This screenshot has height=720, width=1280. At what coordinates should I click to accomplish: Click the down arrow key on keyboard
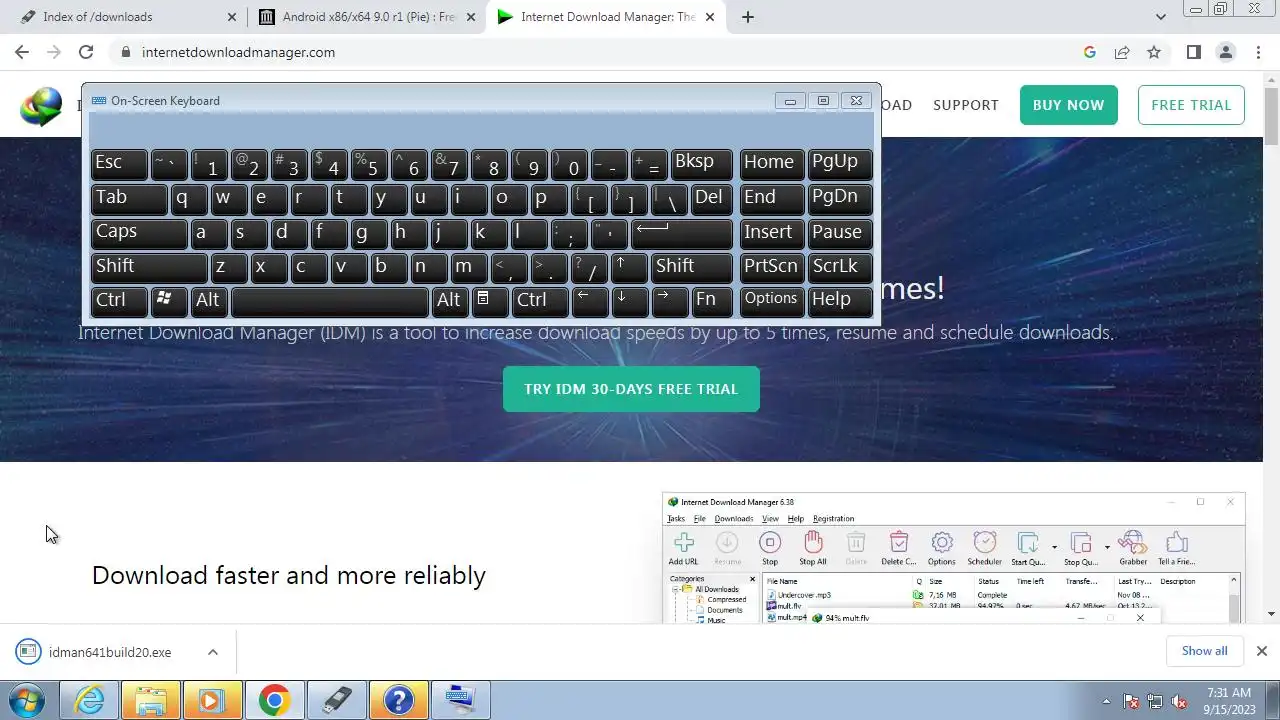click(x=630, y=300)
